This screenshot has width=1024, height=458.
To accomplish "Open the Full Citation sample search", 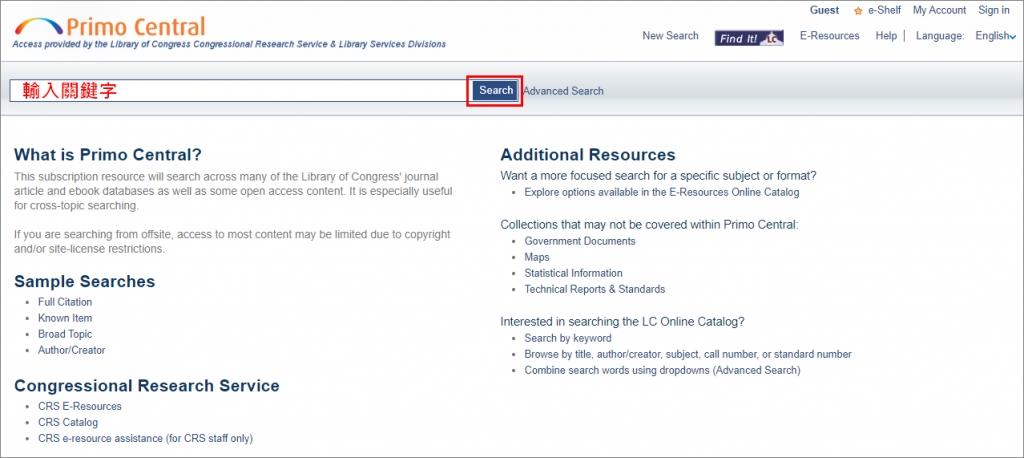I will (65, 302).
